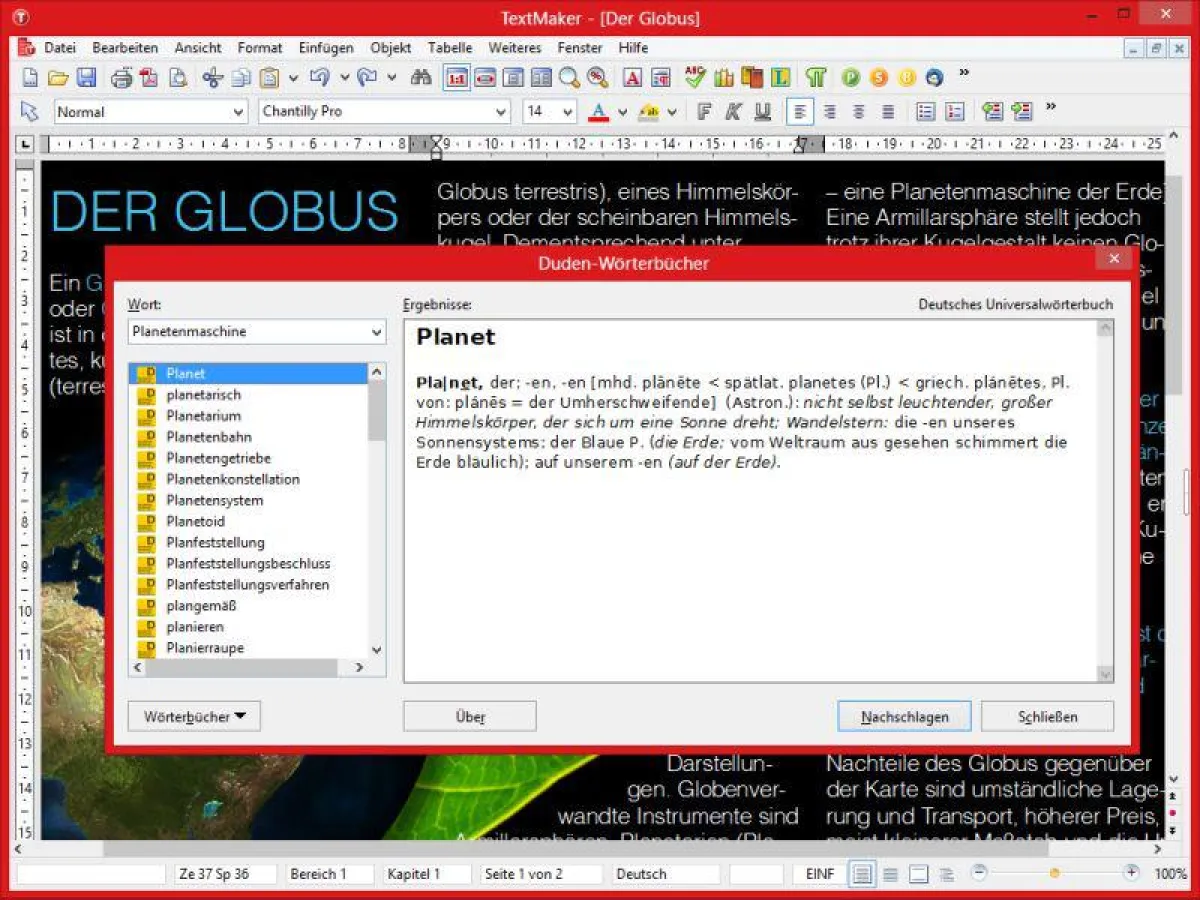Click the Undo arrow icon
1200x900 pixels.
[x=319, y=77]
